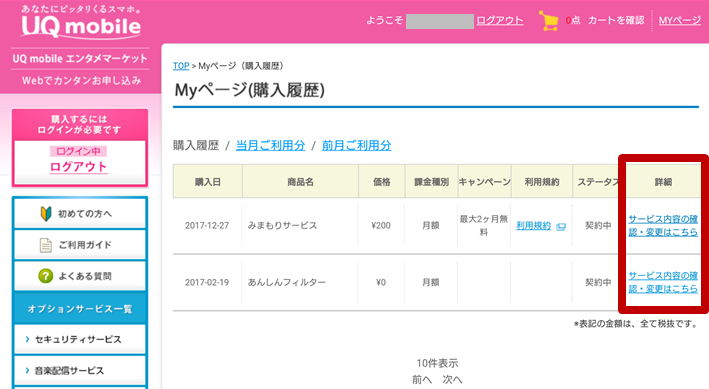
Task: Open the MYページ link
Action: tap(680, 20)
